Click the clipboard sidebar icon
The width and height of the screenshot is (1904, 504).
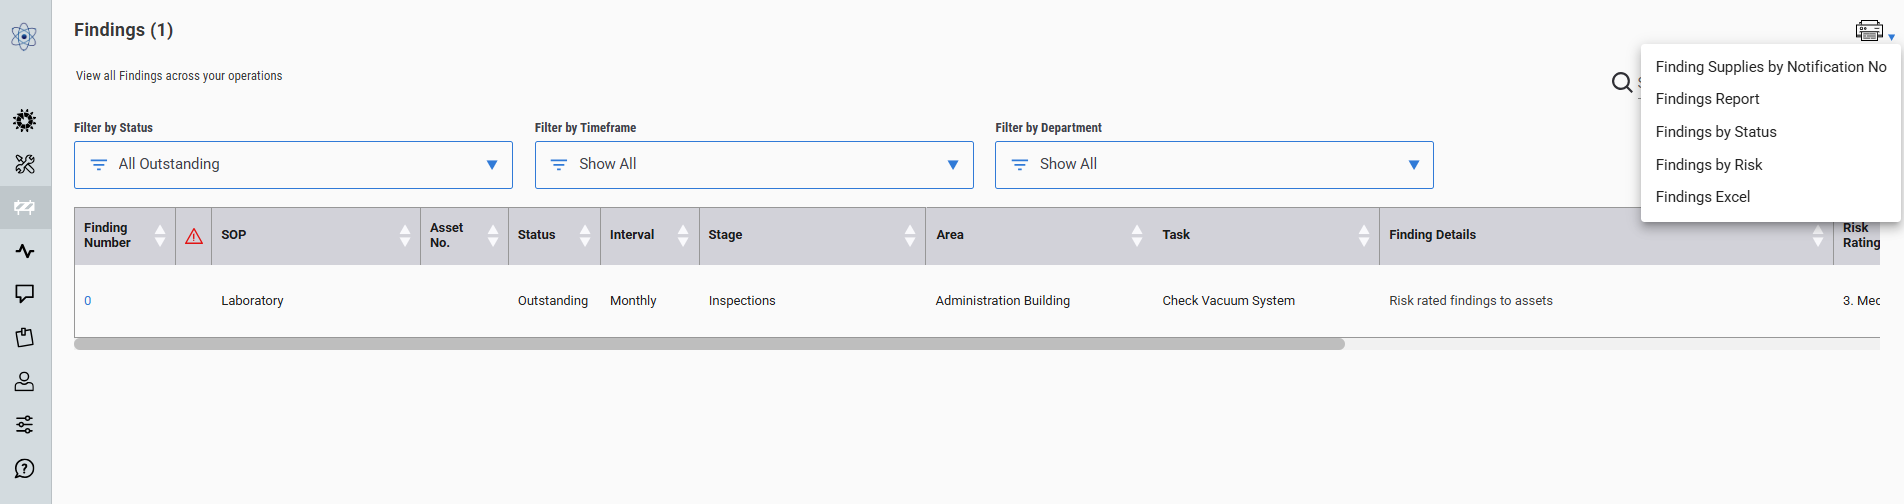24,338
